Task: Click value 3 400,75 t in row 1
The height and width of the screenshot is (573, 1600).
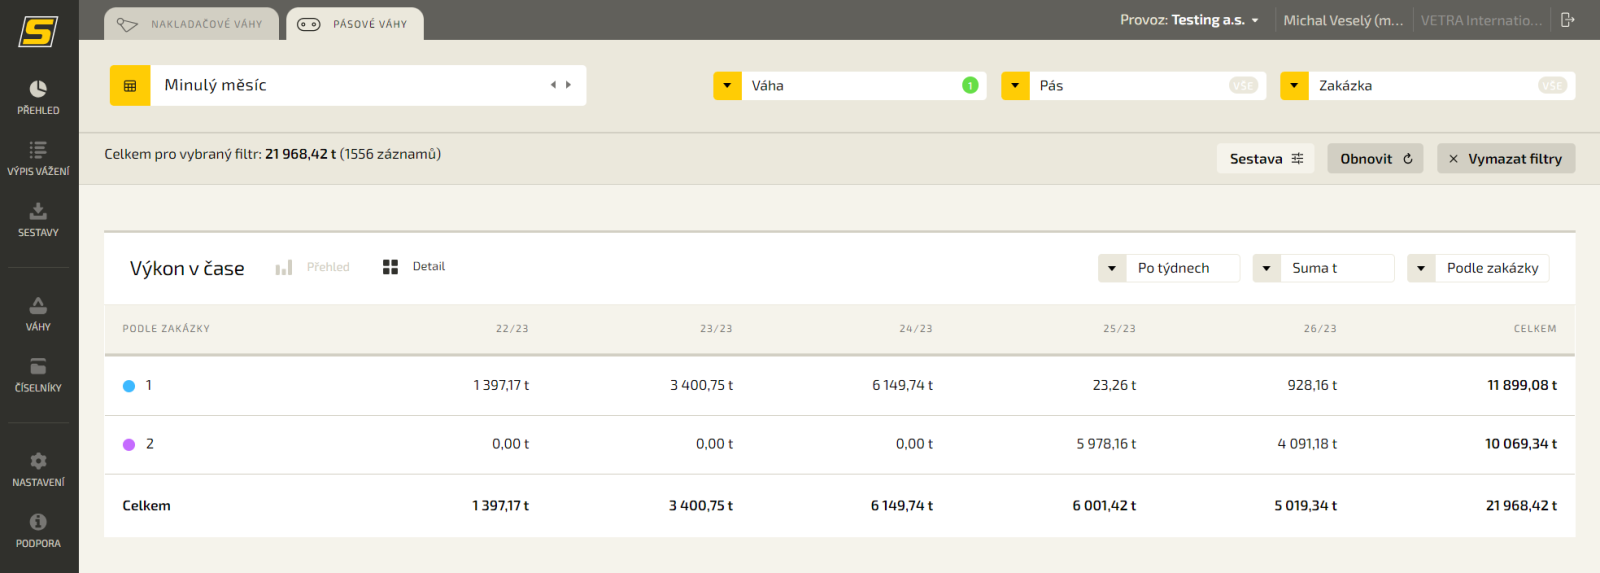Action: (701, 385)
